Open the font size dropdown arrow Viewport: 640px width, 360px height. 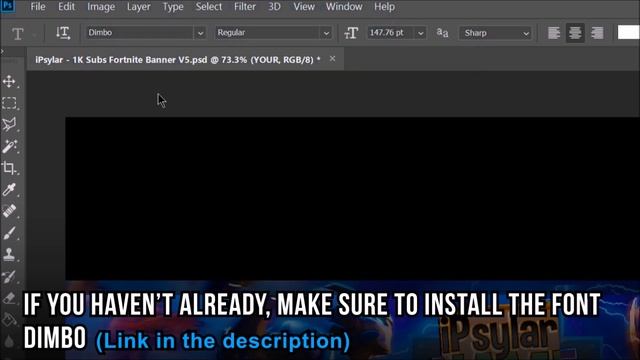[x=420, y=33]
